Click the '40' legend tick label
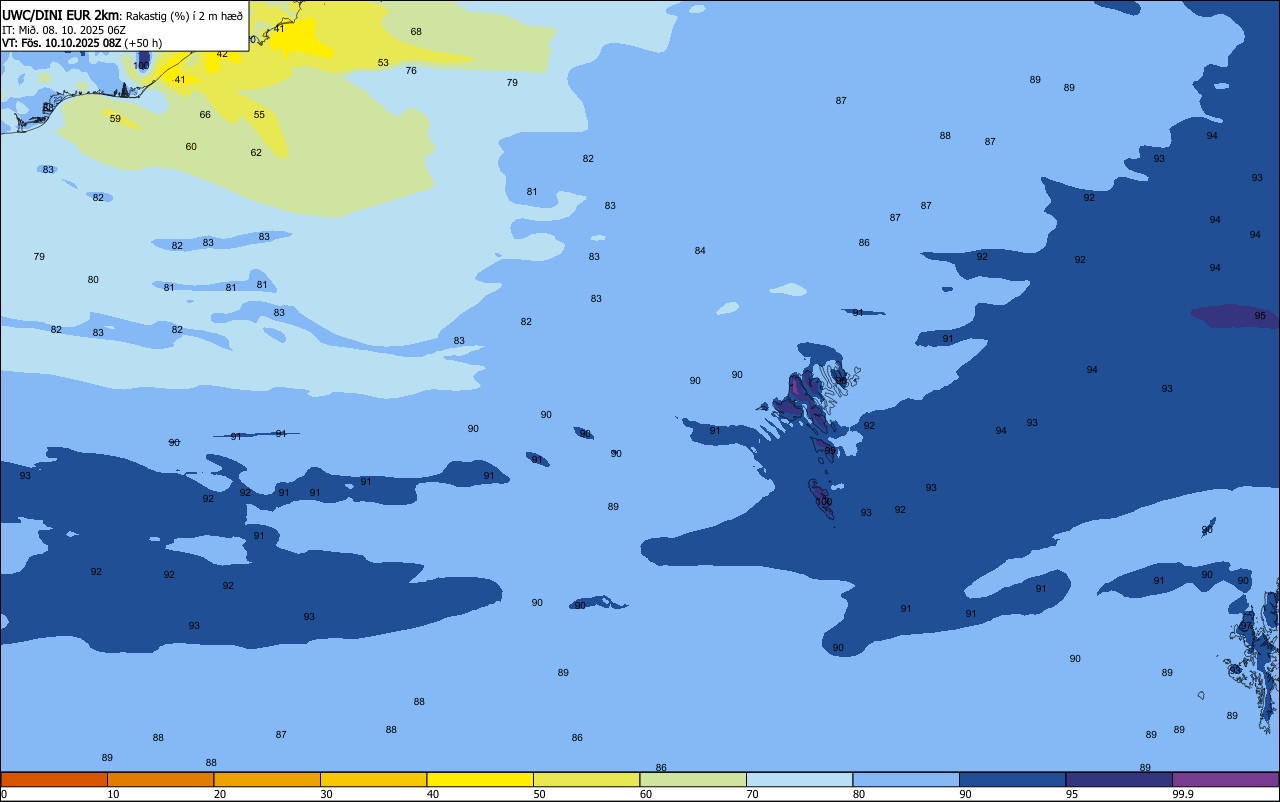Screen dimensions: 1280x802 tap(432, 794)
